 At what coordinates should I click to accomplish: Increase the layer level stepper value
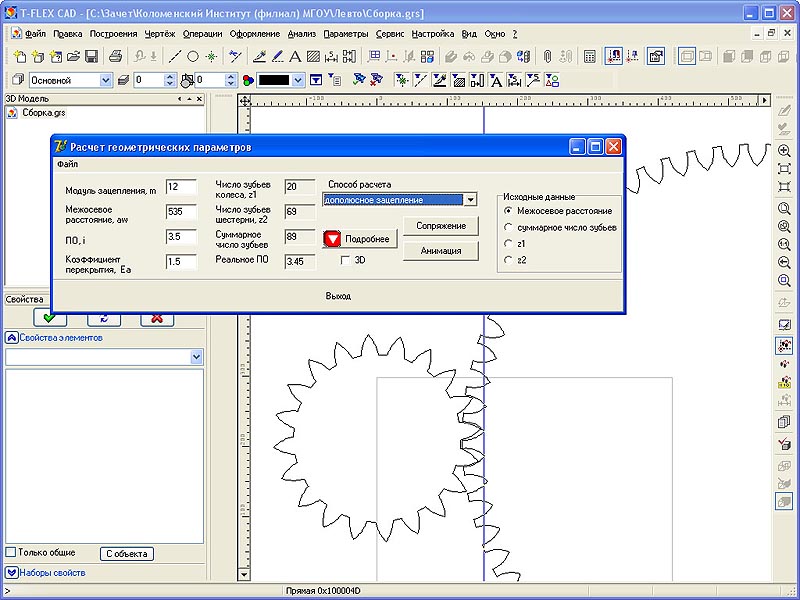(170, 77)
